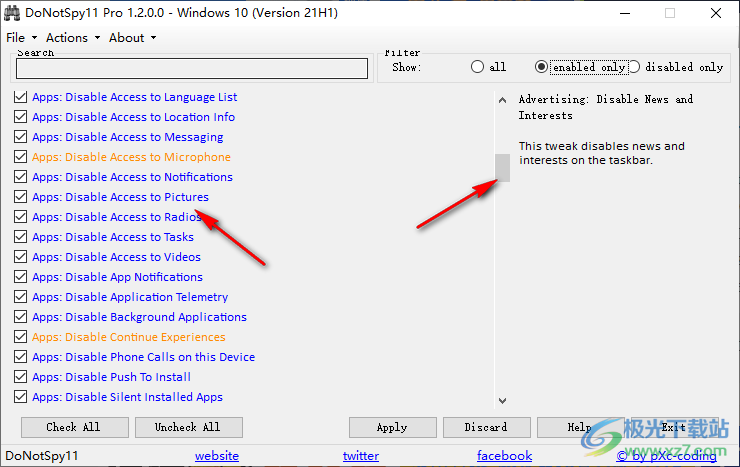Select 'Apps: Disable Application Telemetry' text
The height and width of the screenshot is (467, 740).
coord(130,297)
